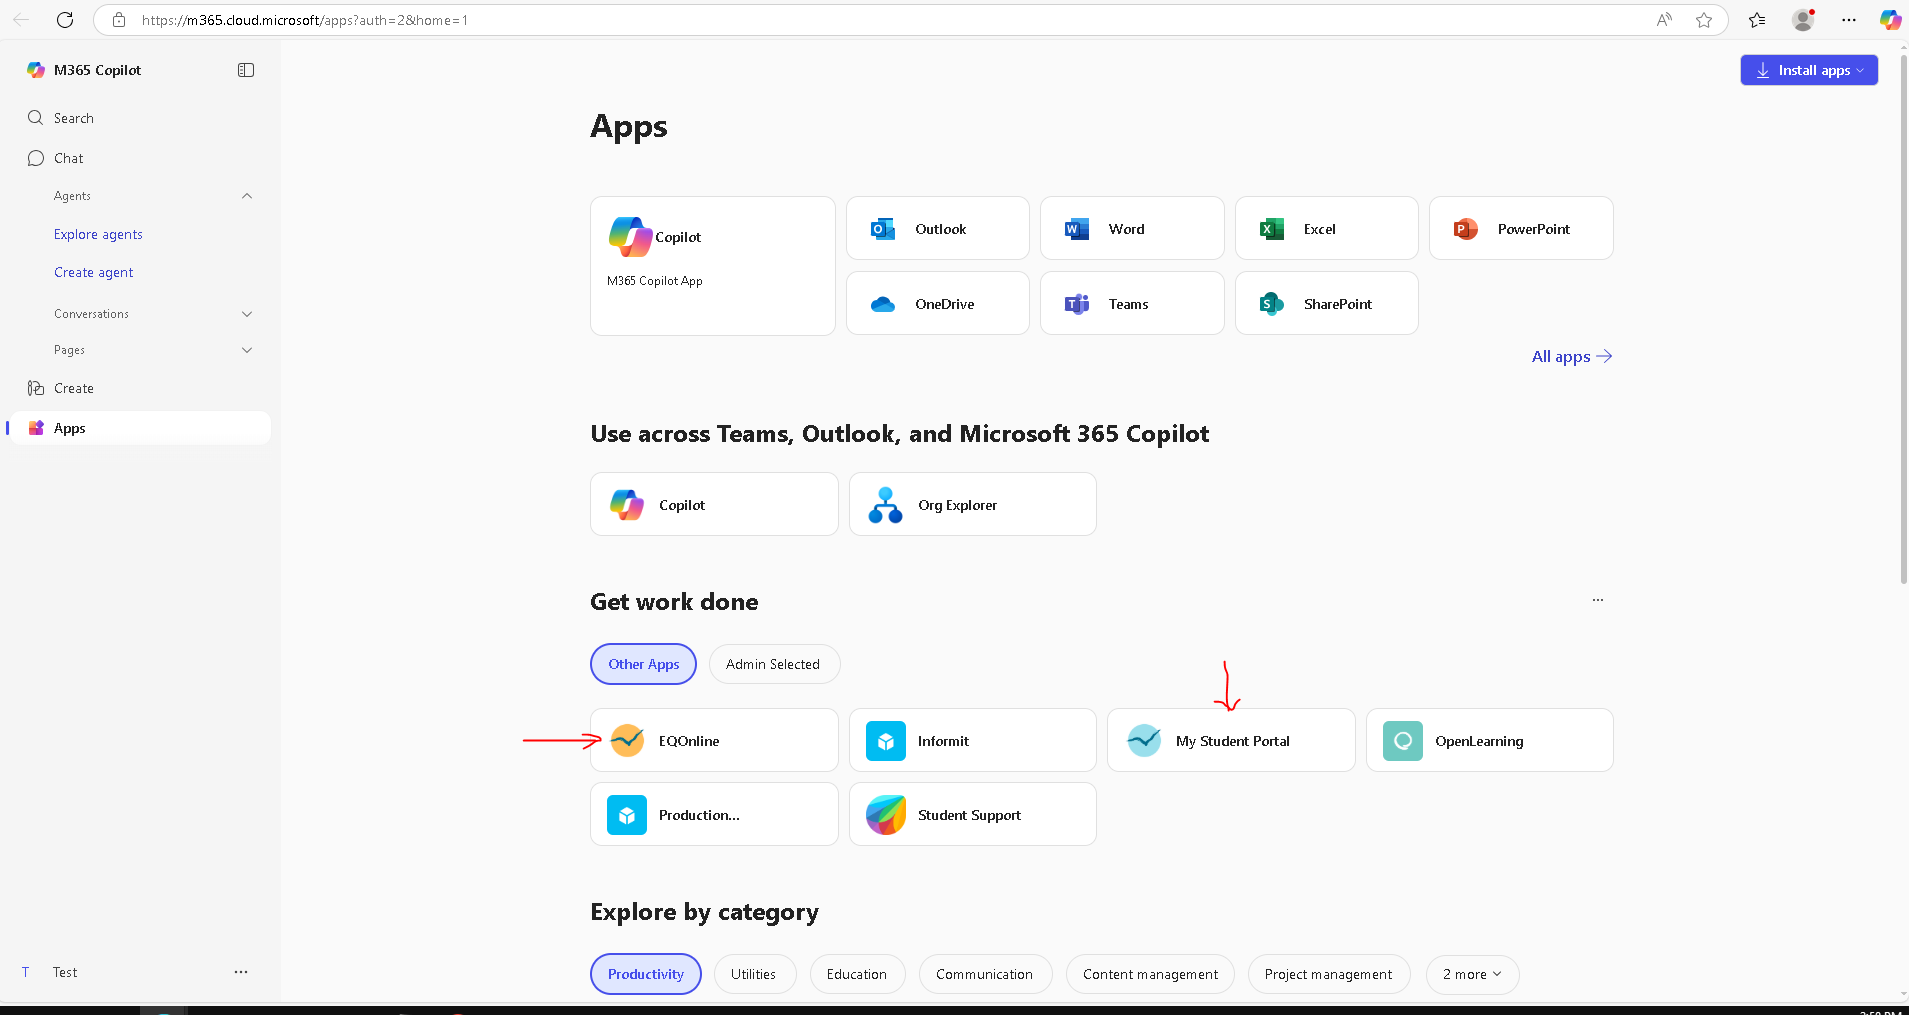This screenshot has height=1015, width=1909.
Task: Add this page to favorites
Action: (x=1704, y=20)
